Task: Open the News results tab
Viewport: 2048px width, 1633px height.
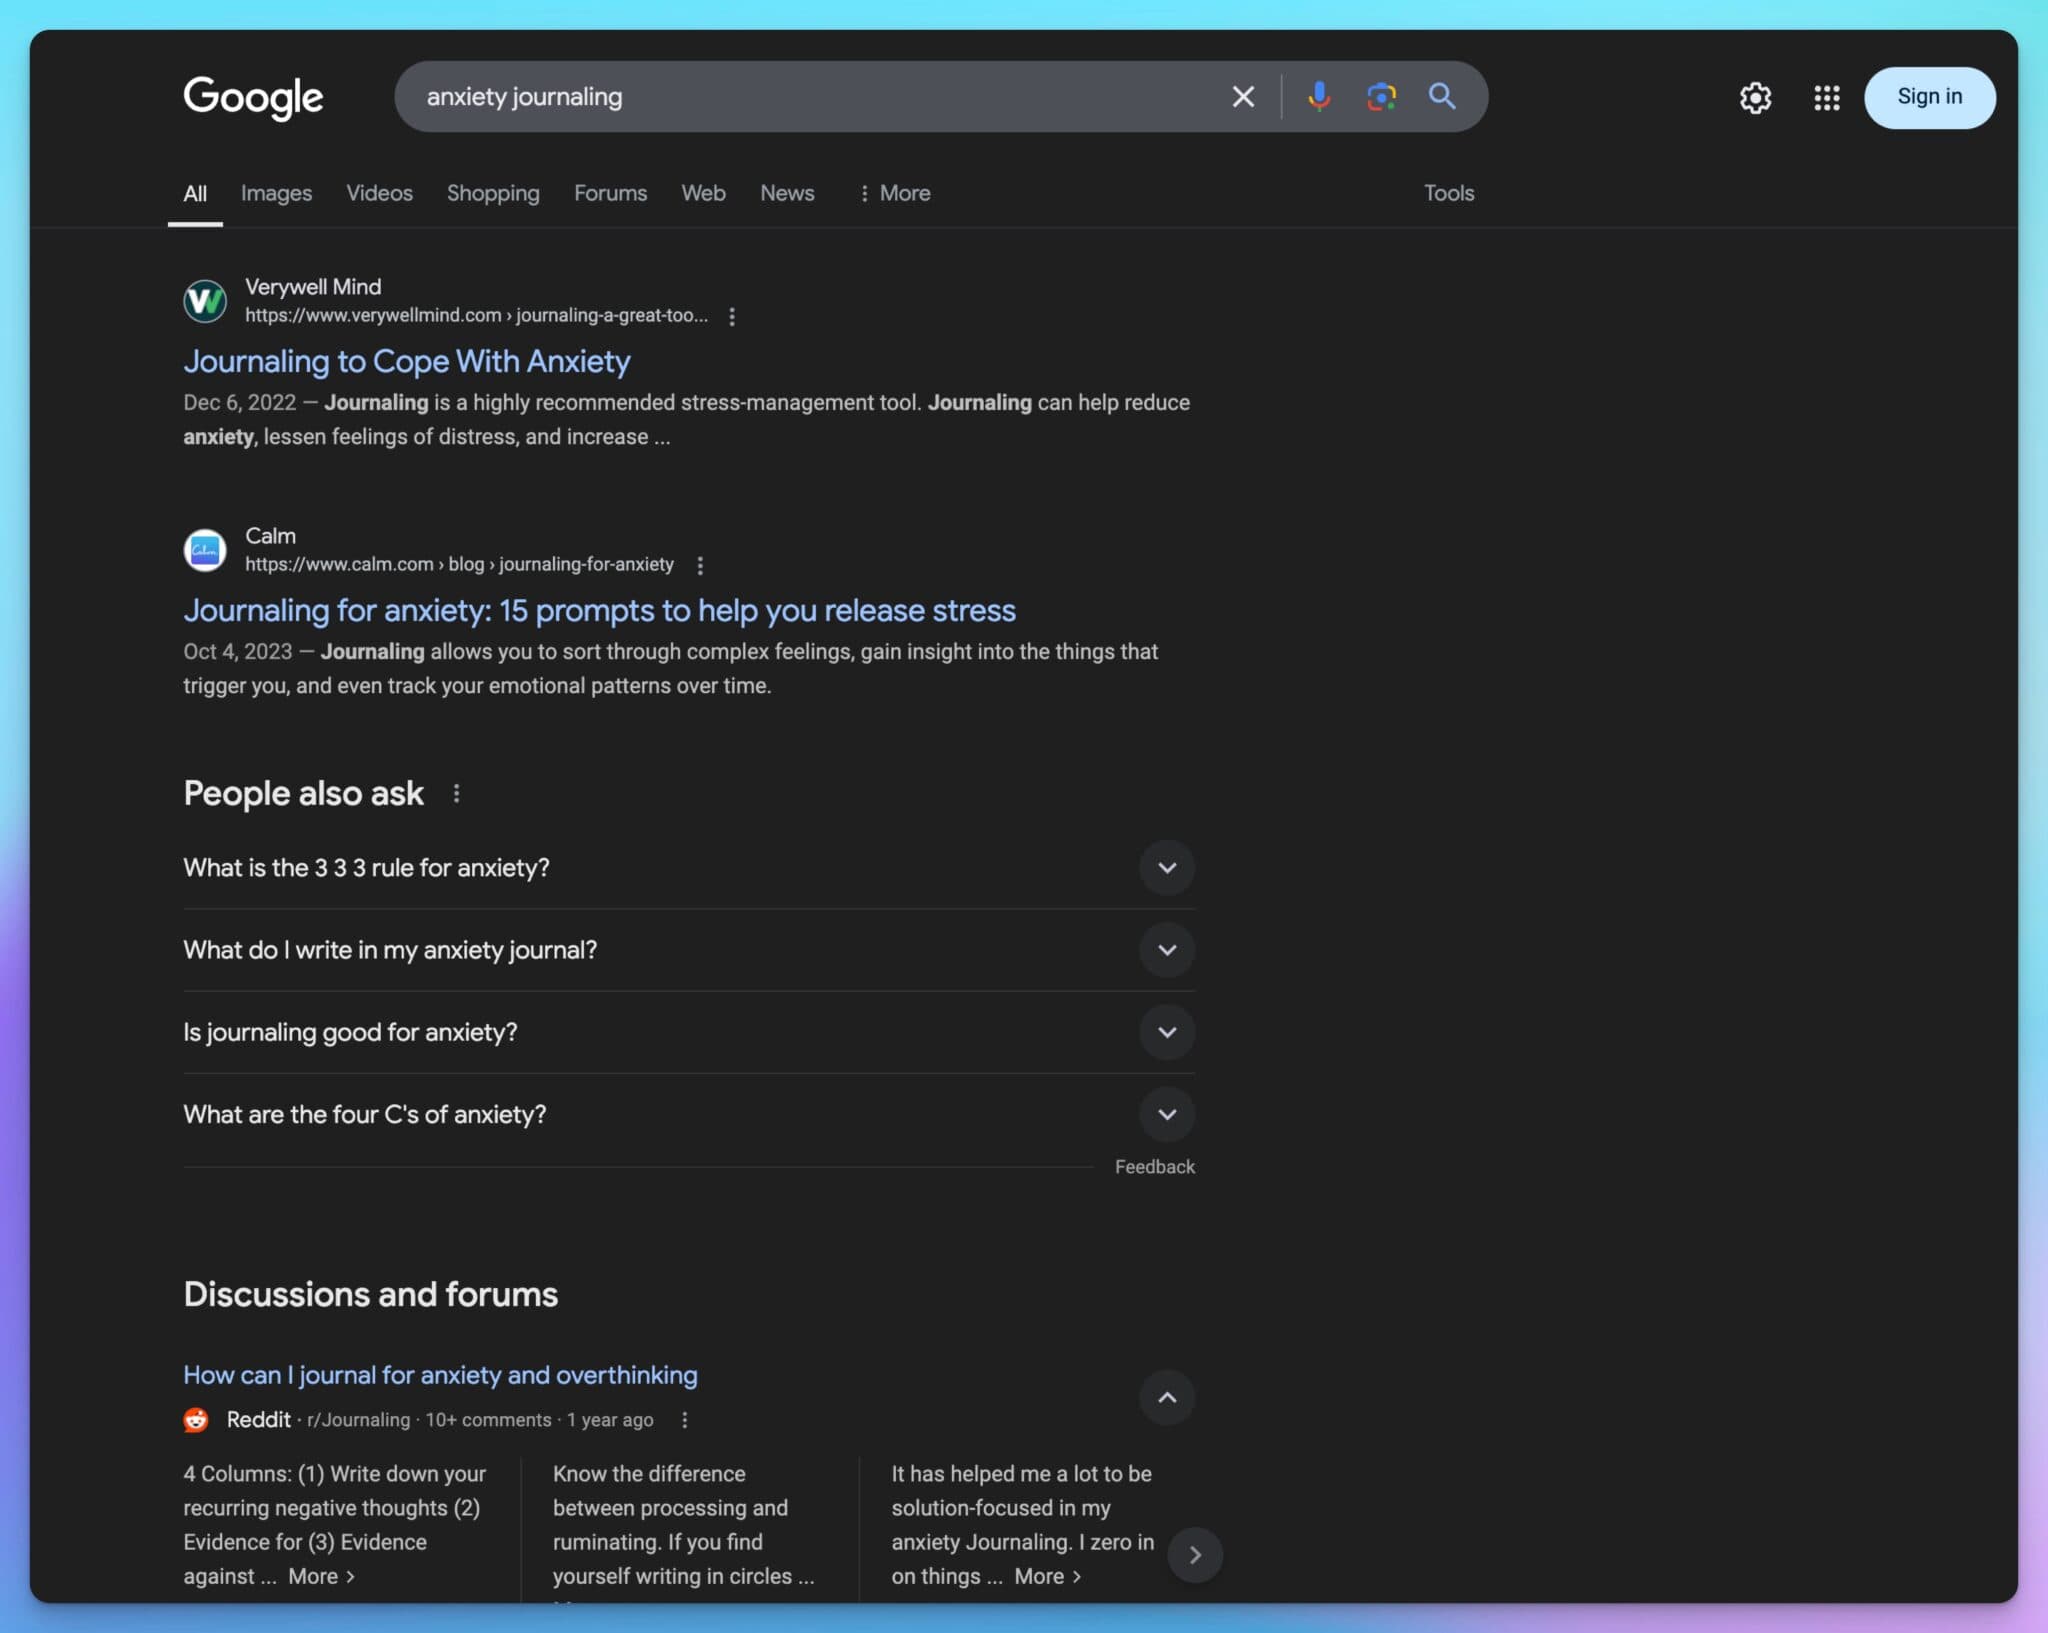Action: tap(787, 193)
